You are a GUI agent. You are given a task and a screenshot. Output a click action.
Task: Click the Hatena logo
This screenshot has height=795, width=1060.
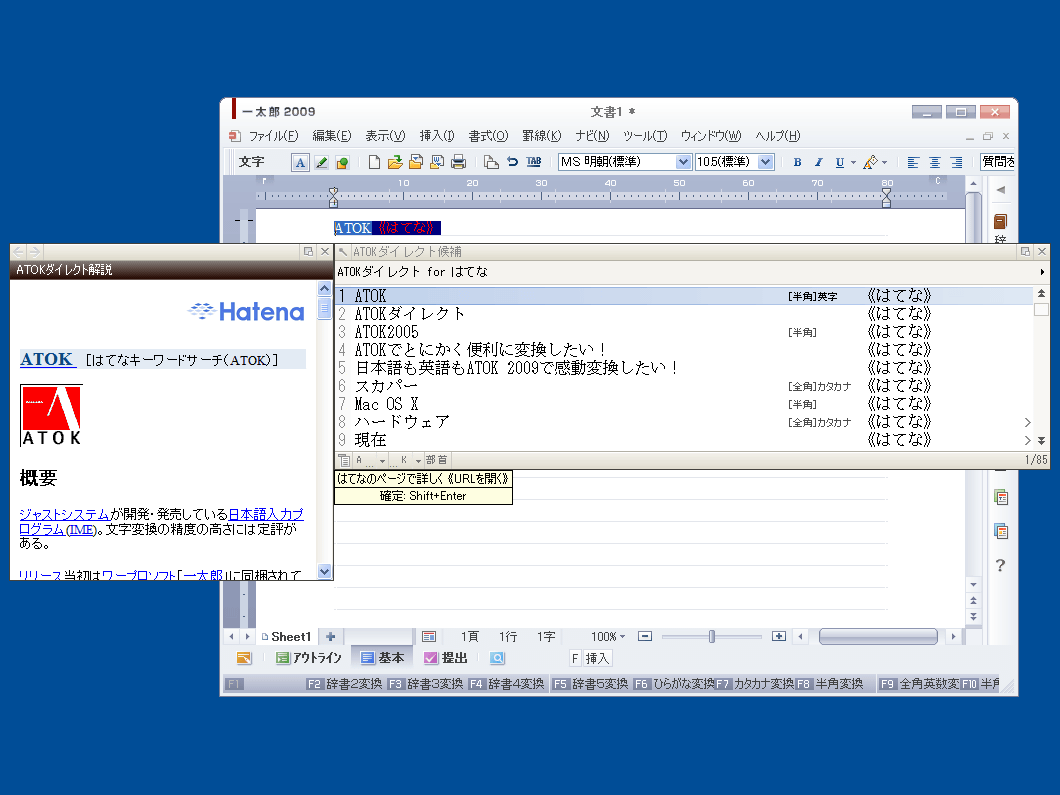[246, 312]
